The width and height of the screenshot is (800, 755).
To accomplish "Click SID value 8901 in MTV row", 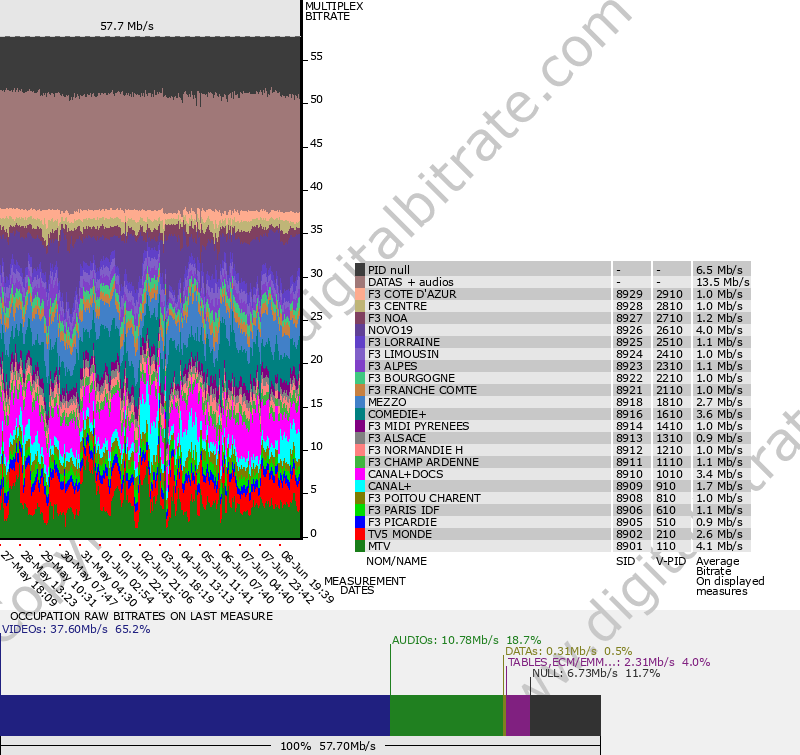I will coord(629,546).
